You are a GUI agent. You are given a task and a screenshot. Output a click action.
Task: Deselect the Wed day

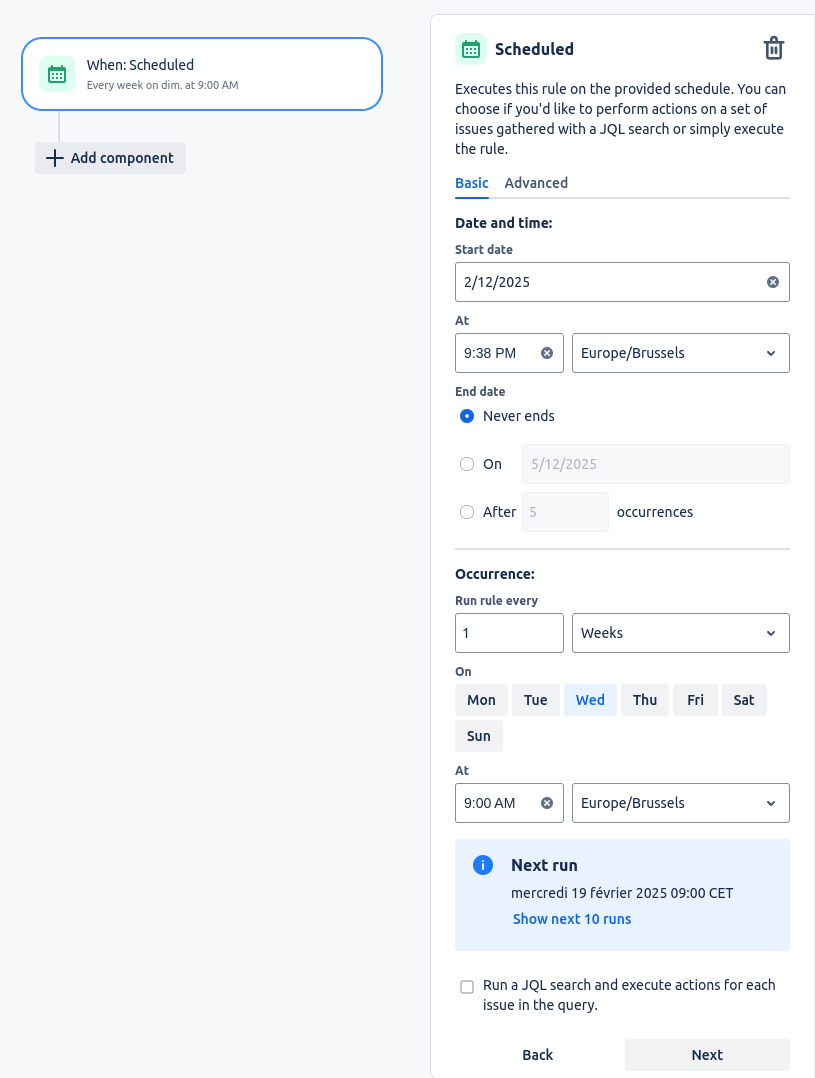[590, 700]
